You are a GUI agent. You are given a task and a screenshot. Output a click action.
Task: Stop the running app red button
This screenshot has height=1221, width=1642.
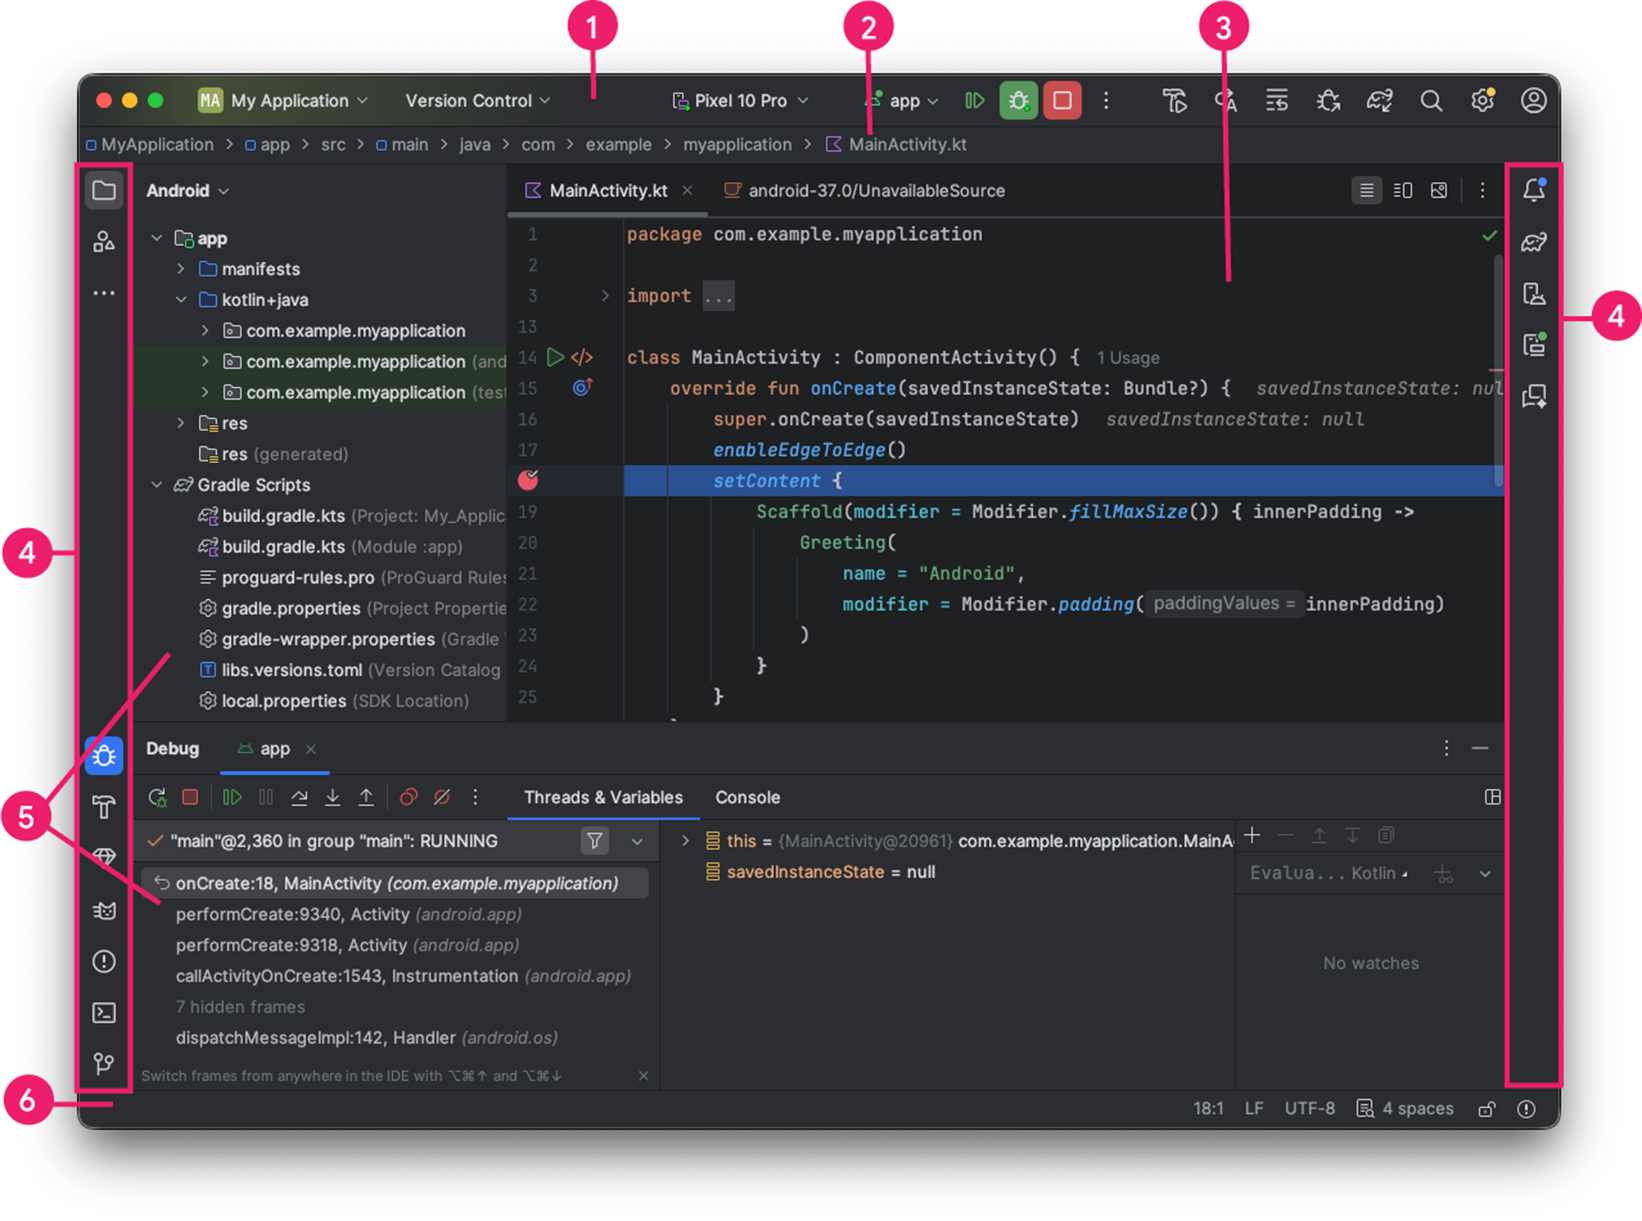(x=1062, y=100)
